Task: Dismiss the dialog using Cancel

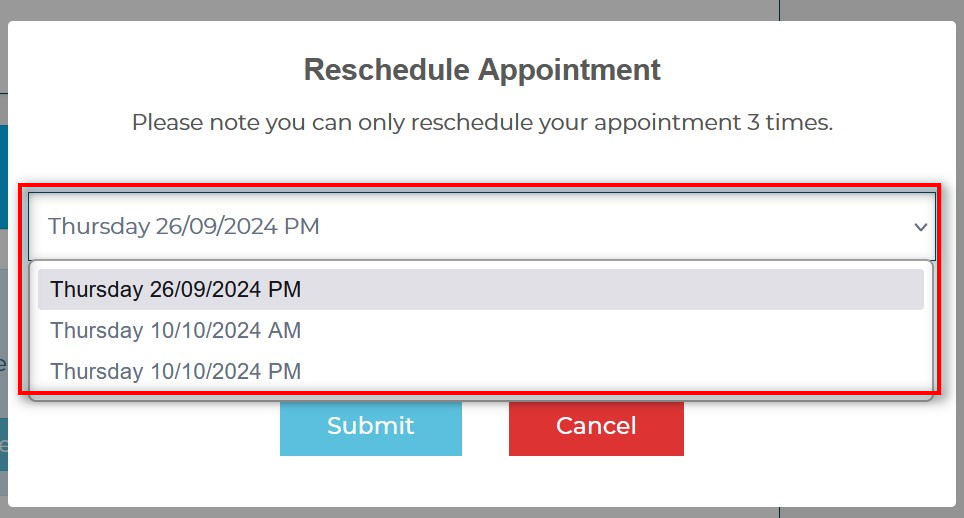Action: click(x=596, y=426)
